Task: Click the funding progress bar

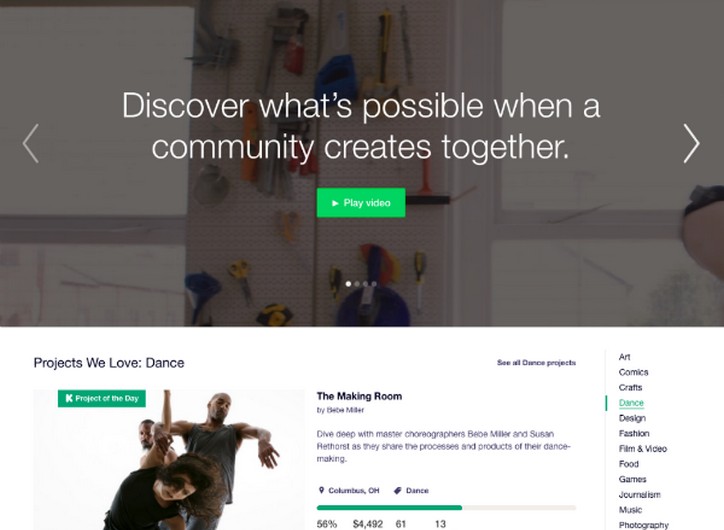Action: (x=446, y=508)
